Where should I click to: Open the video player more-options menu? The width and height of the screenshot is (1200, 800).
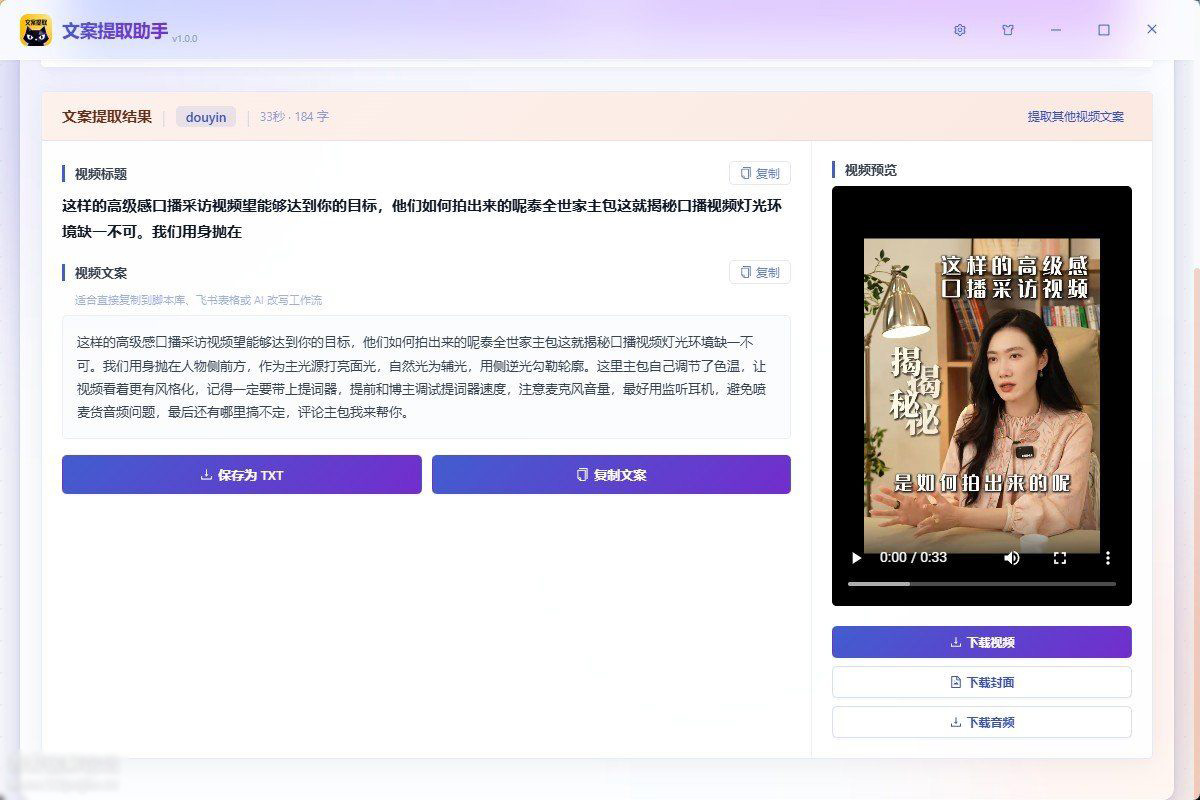coord(1107,557)
